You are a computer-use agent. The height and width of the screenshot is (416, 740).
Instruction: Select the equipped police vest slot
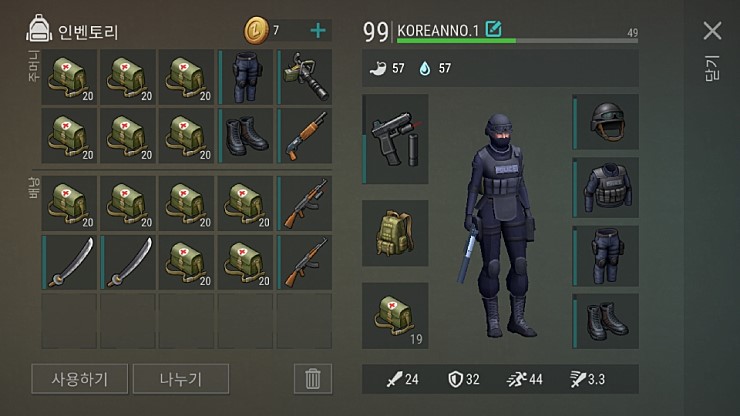pos(605,188)
